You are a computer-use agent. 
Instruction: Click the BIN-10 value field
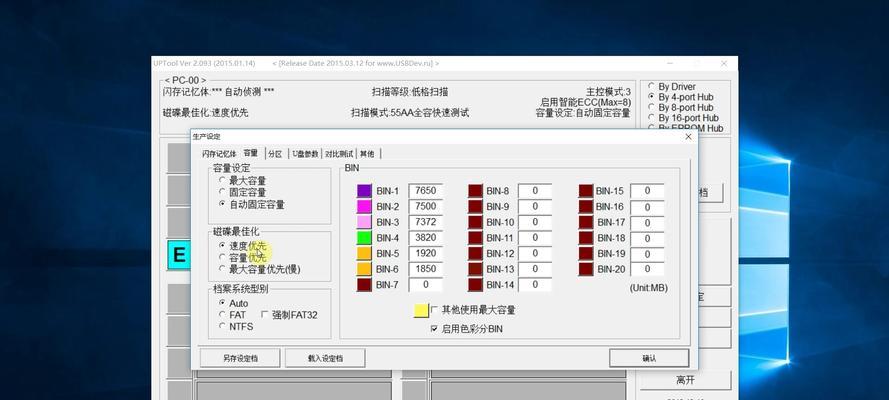tap(535, 222)
